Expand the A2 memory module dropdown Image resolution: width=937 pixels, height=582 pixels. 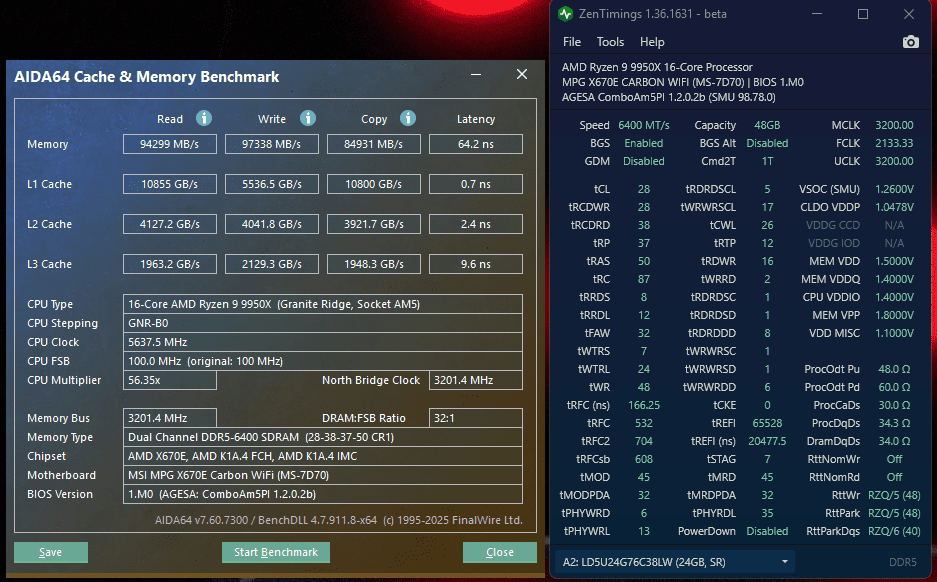pyautogui.click(x=675, y=562)
